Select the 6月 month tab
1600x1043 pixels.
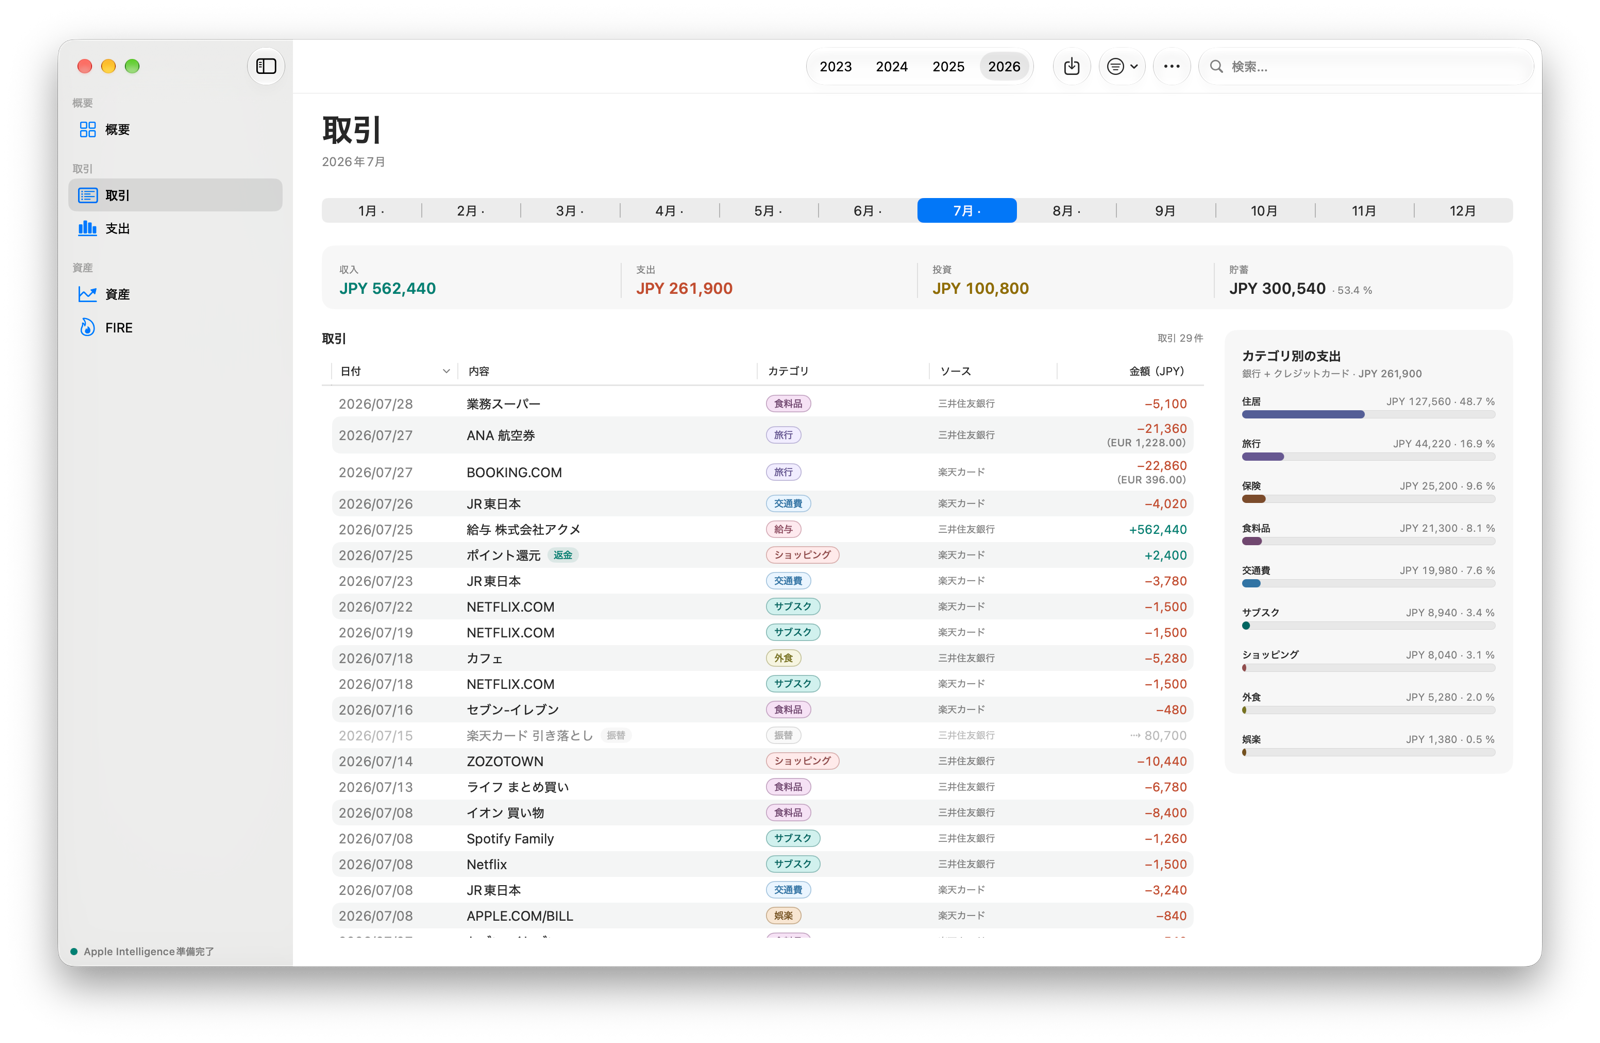[867, 211]
